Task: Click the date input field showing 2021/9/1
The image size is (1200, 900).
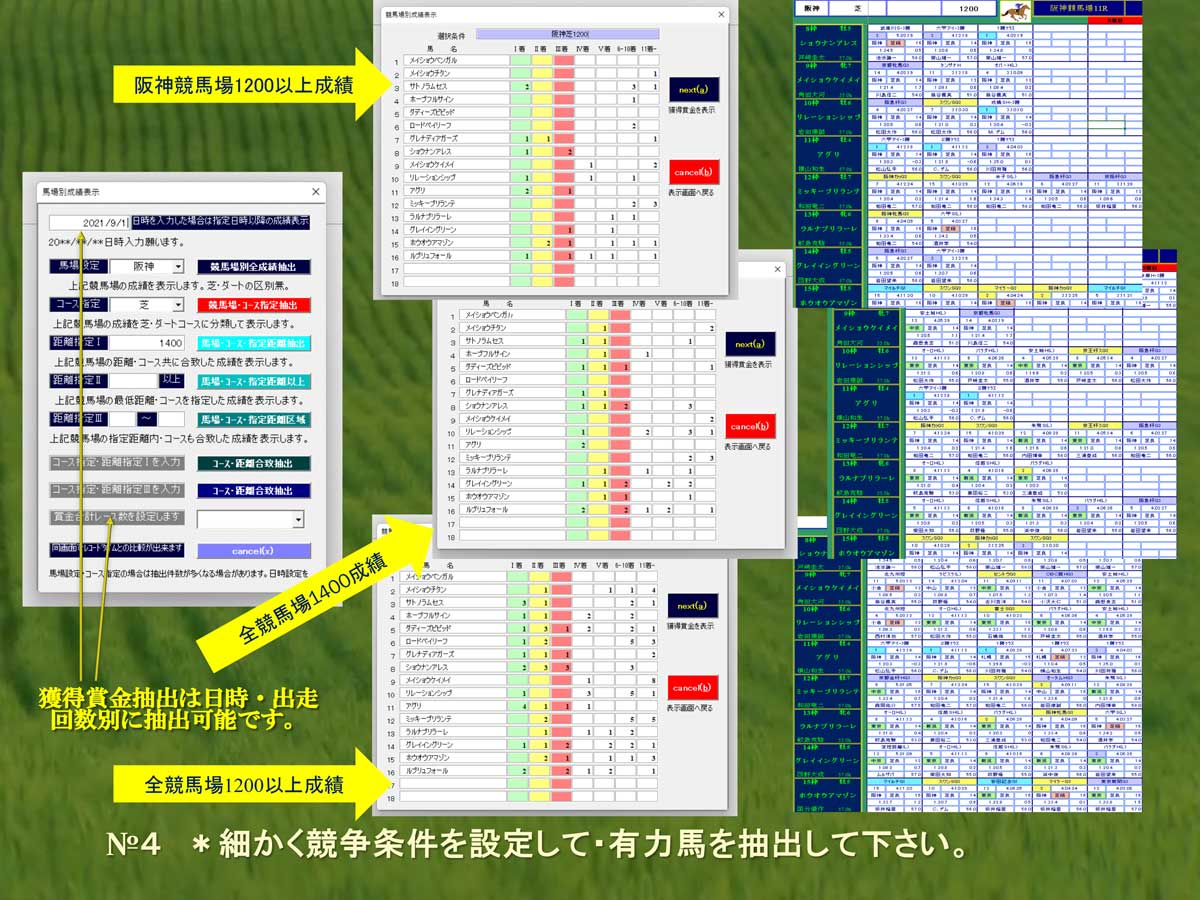Action: (89, 222)
